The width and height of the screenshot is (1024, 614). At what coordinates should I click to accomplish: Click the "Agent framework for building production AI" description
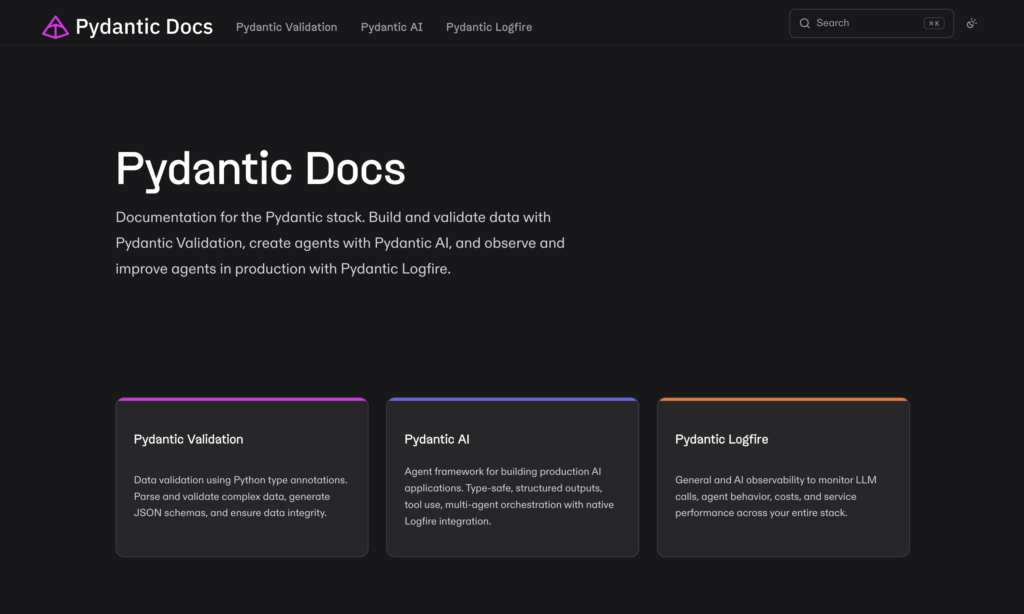[x=509, y=496]
